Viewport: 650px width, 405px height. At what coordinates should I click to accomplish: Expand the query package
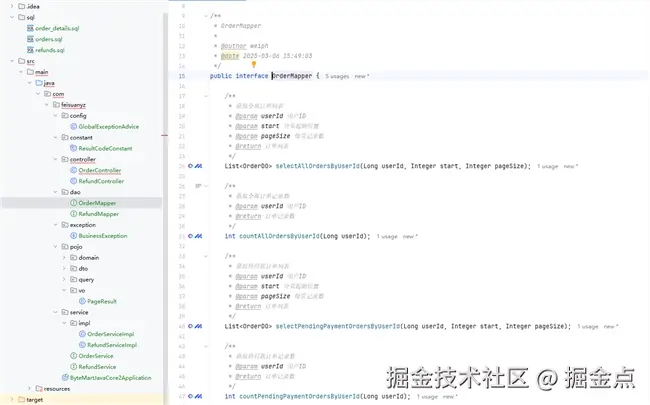coord(64,279)
